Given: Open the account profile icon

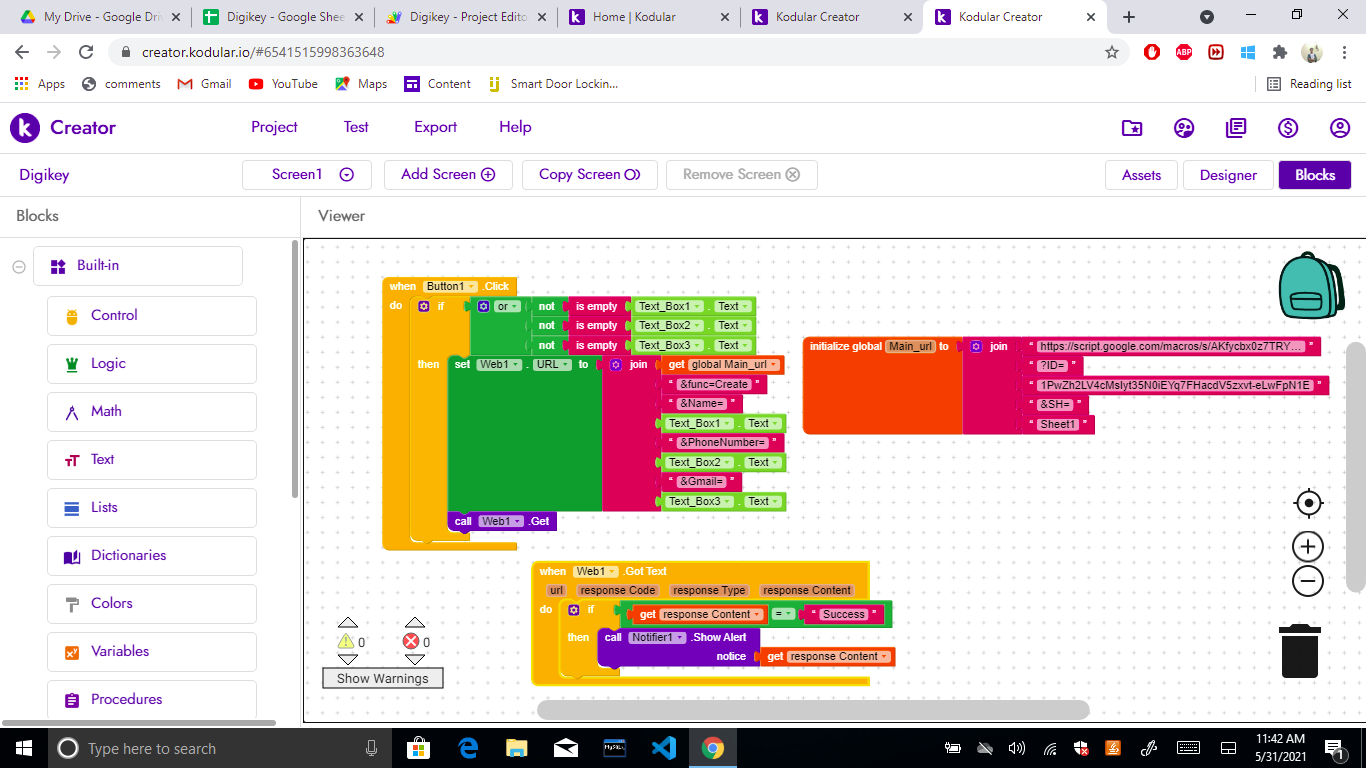Looking at the screenshot, I should [1340, 128].
